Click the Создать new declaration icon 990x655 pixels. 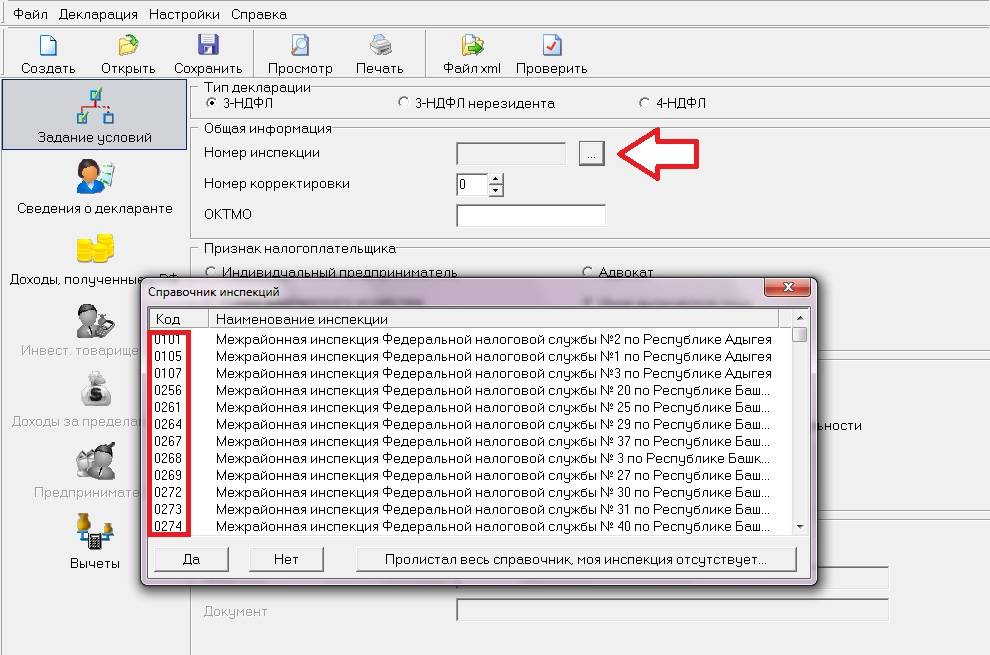(x=48, y=46)
